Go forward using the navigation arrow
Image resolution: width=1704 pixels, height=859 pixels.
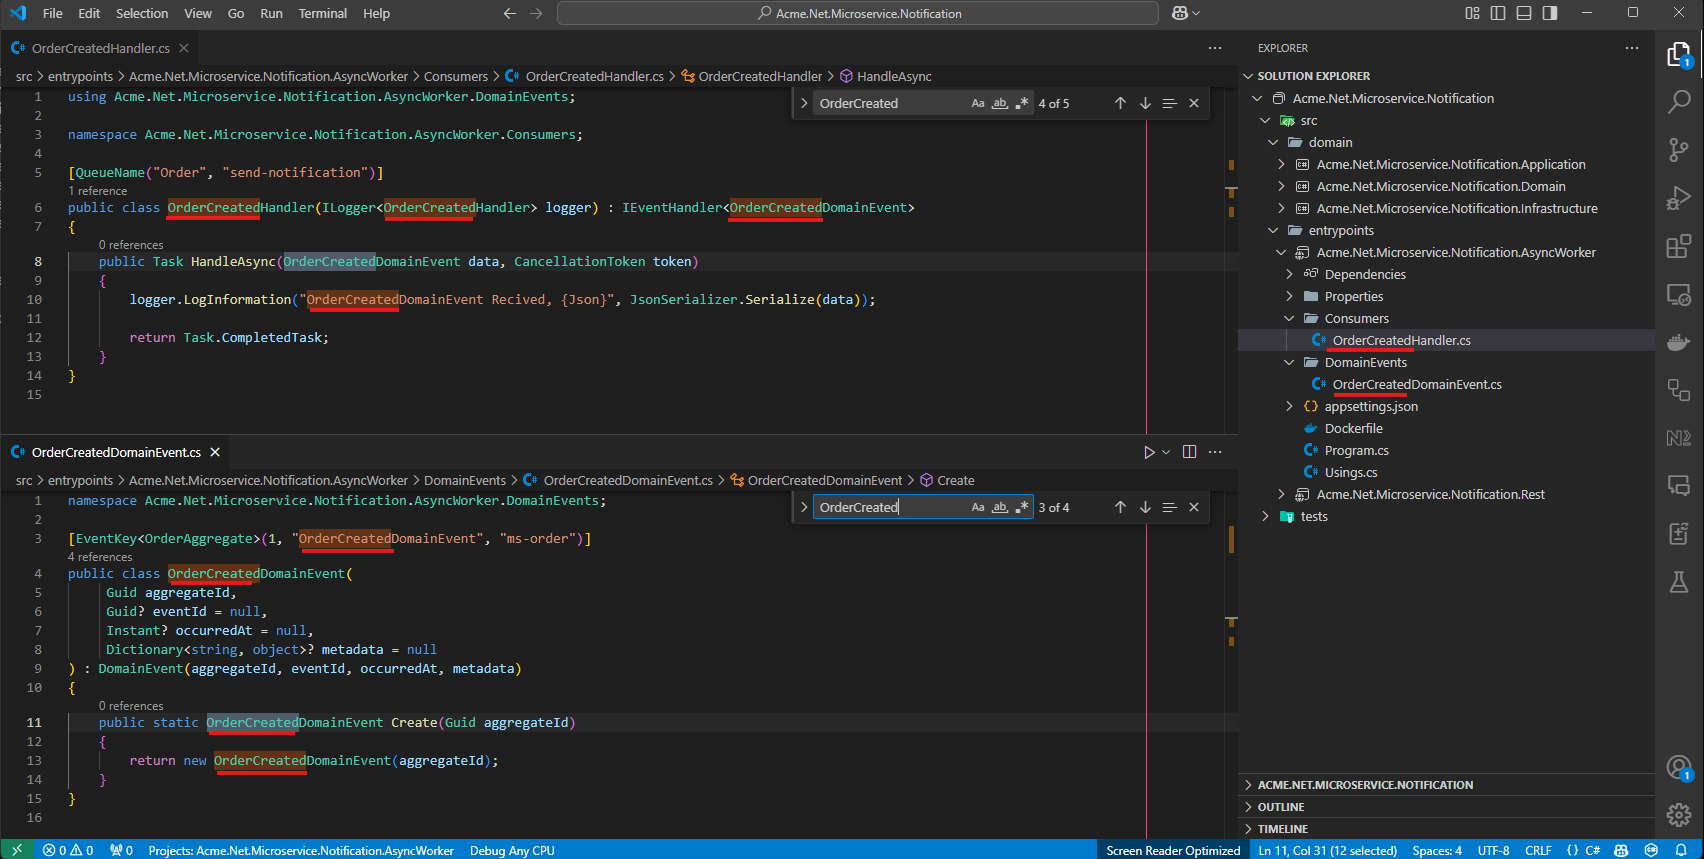[x=536, y=13]
